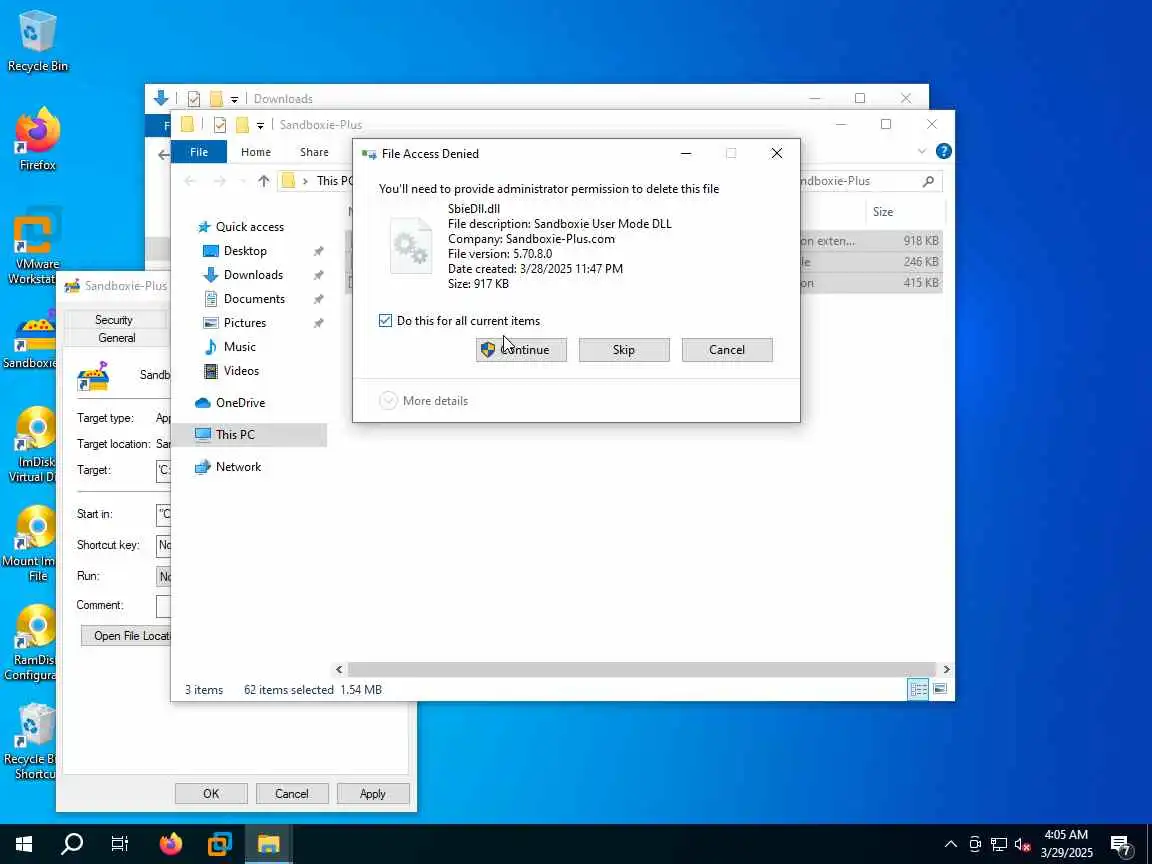Click the explorer Back navigation arrow

click(x=190, y=181)
